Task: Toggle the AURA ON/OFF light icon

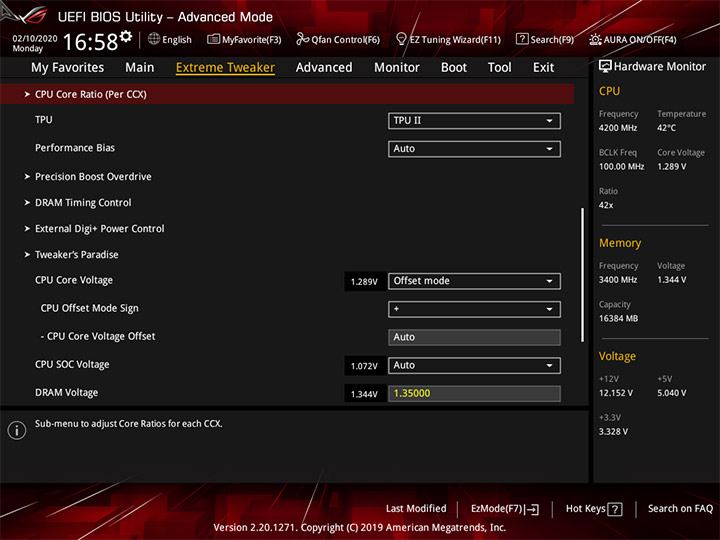Action: [595, 39]
